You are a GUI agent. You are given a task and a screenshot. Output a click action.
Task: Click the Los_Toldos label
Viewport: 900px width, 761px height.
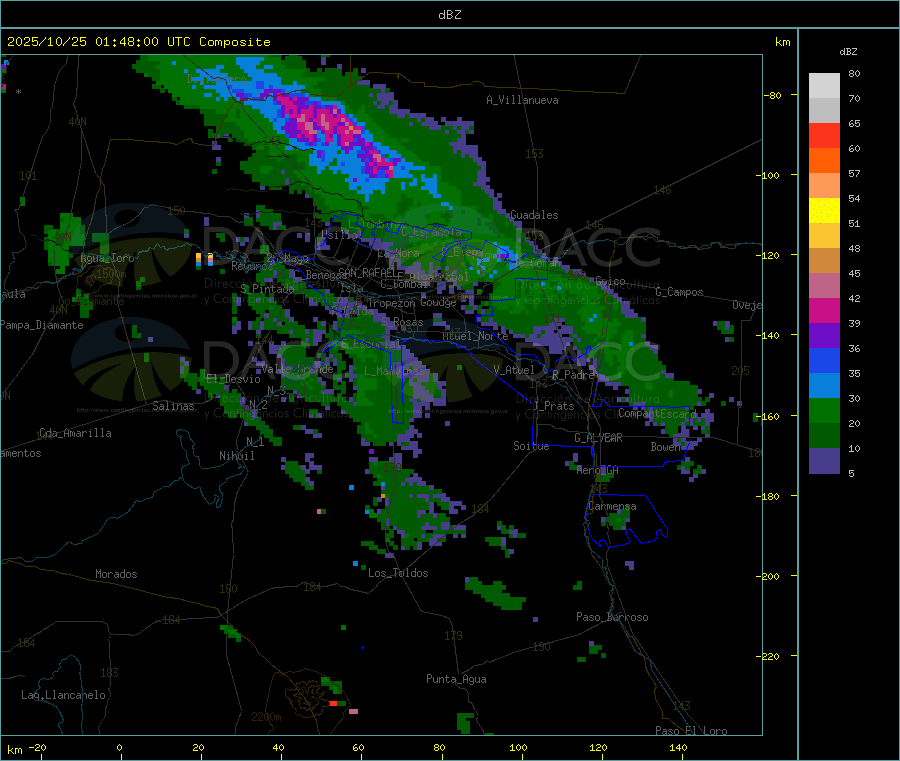click(398, 573)
